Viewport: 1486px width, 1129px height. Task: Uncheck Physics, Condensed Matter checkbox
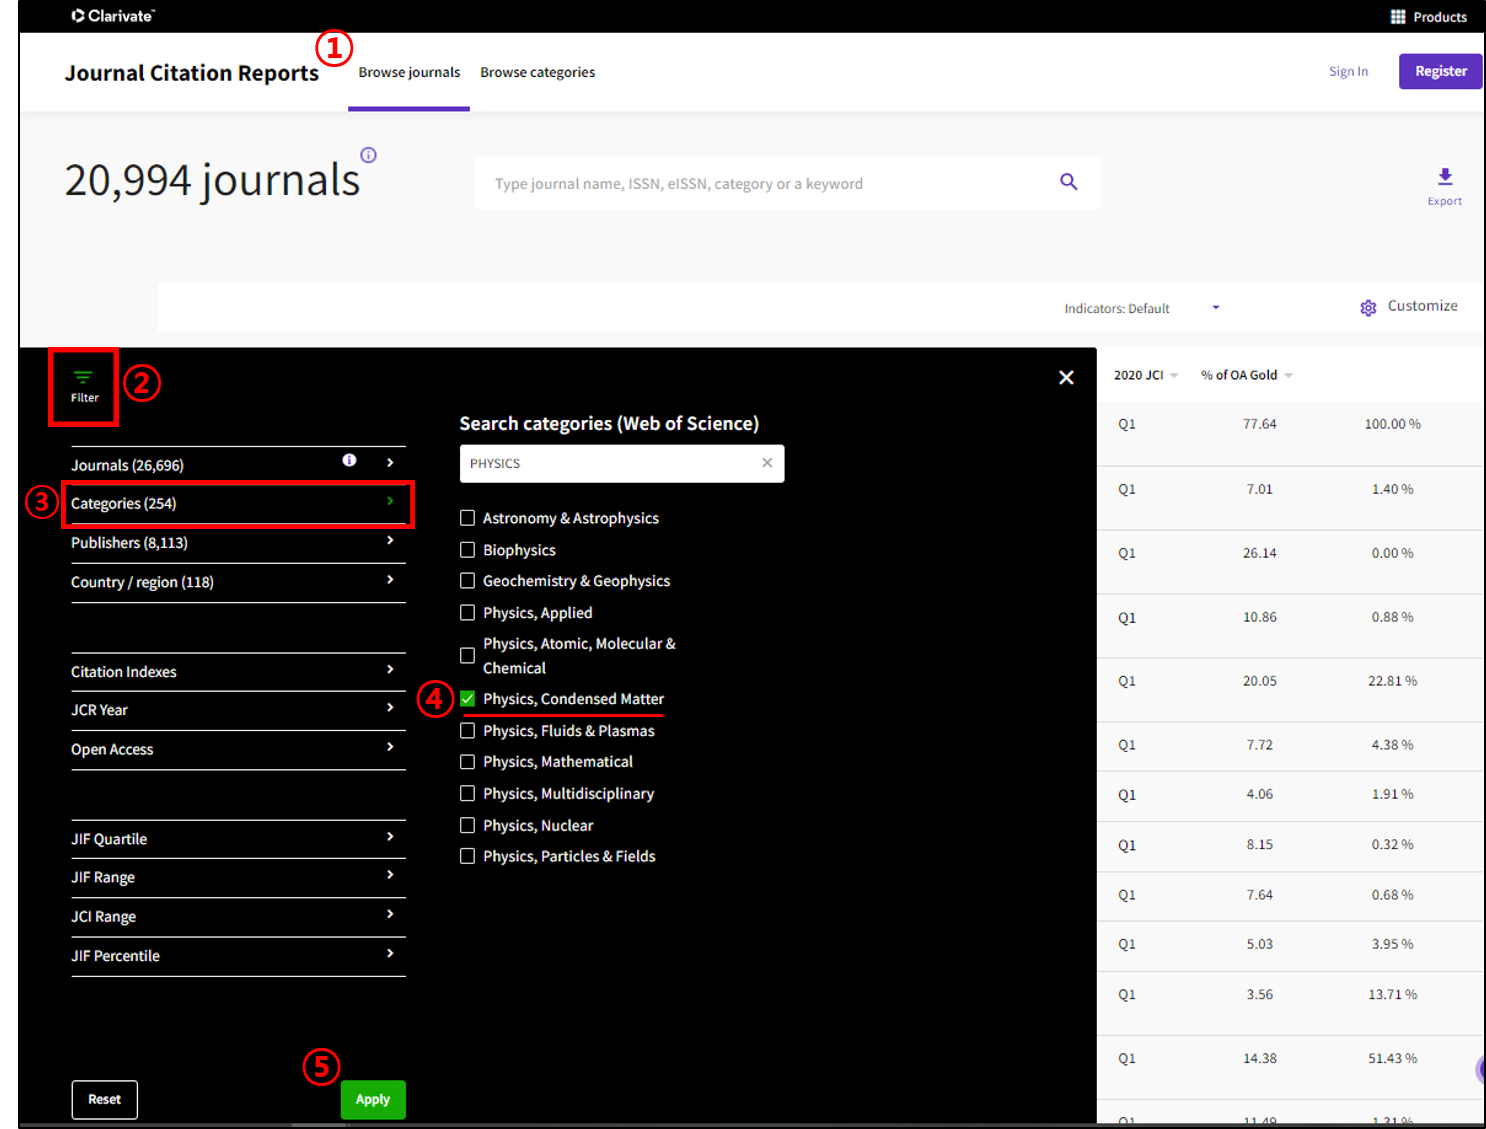coord(467,699)
